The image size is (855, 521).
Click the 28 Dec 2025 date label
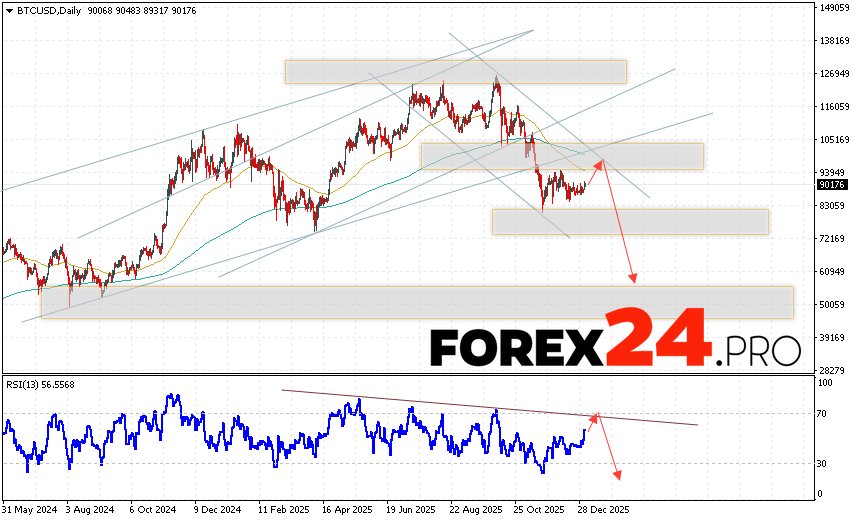603,509
